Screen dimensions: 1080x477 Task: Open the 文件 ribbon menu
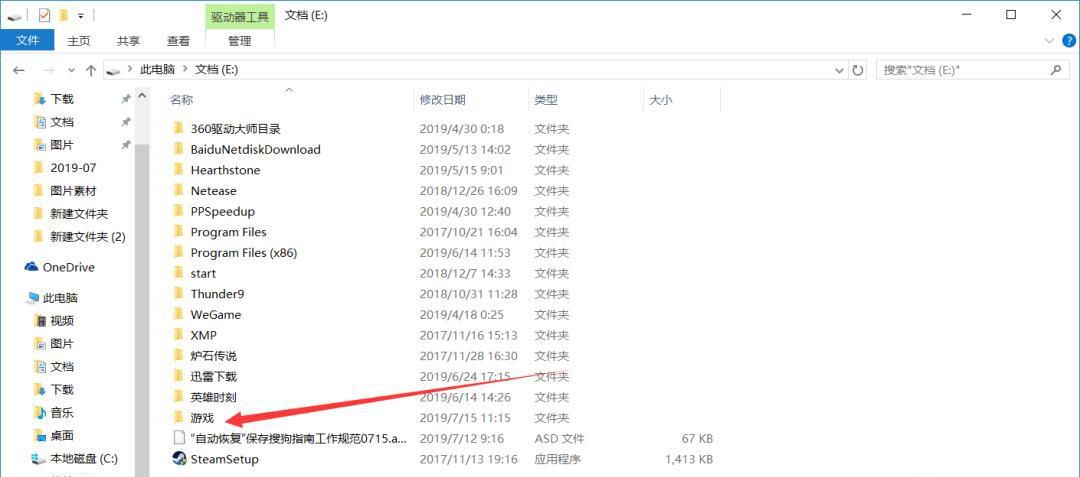(x=28, y=41)
